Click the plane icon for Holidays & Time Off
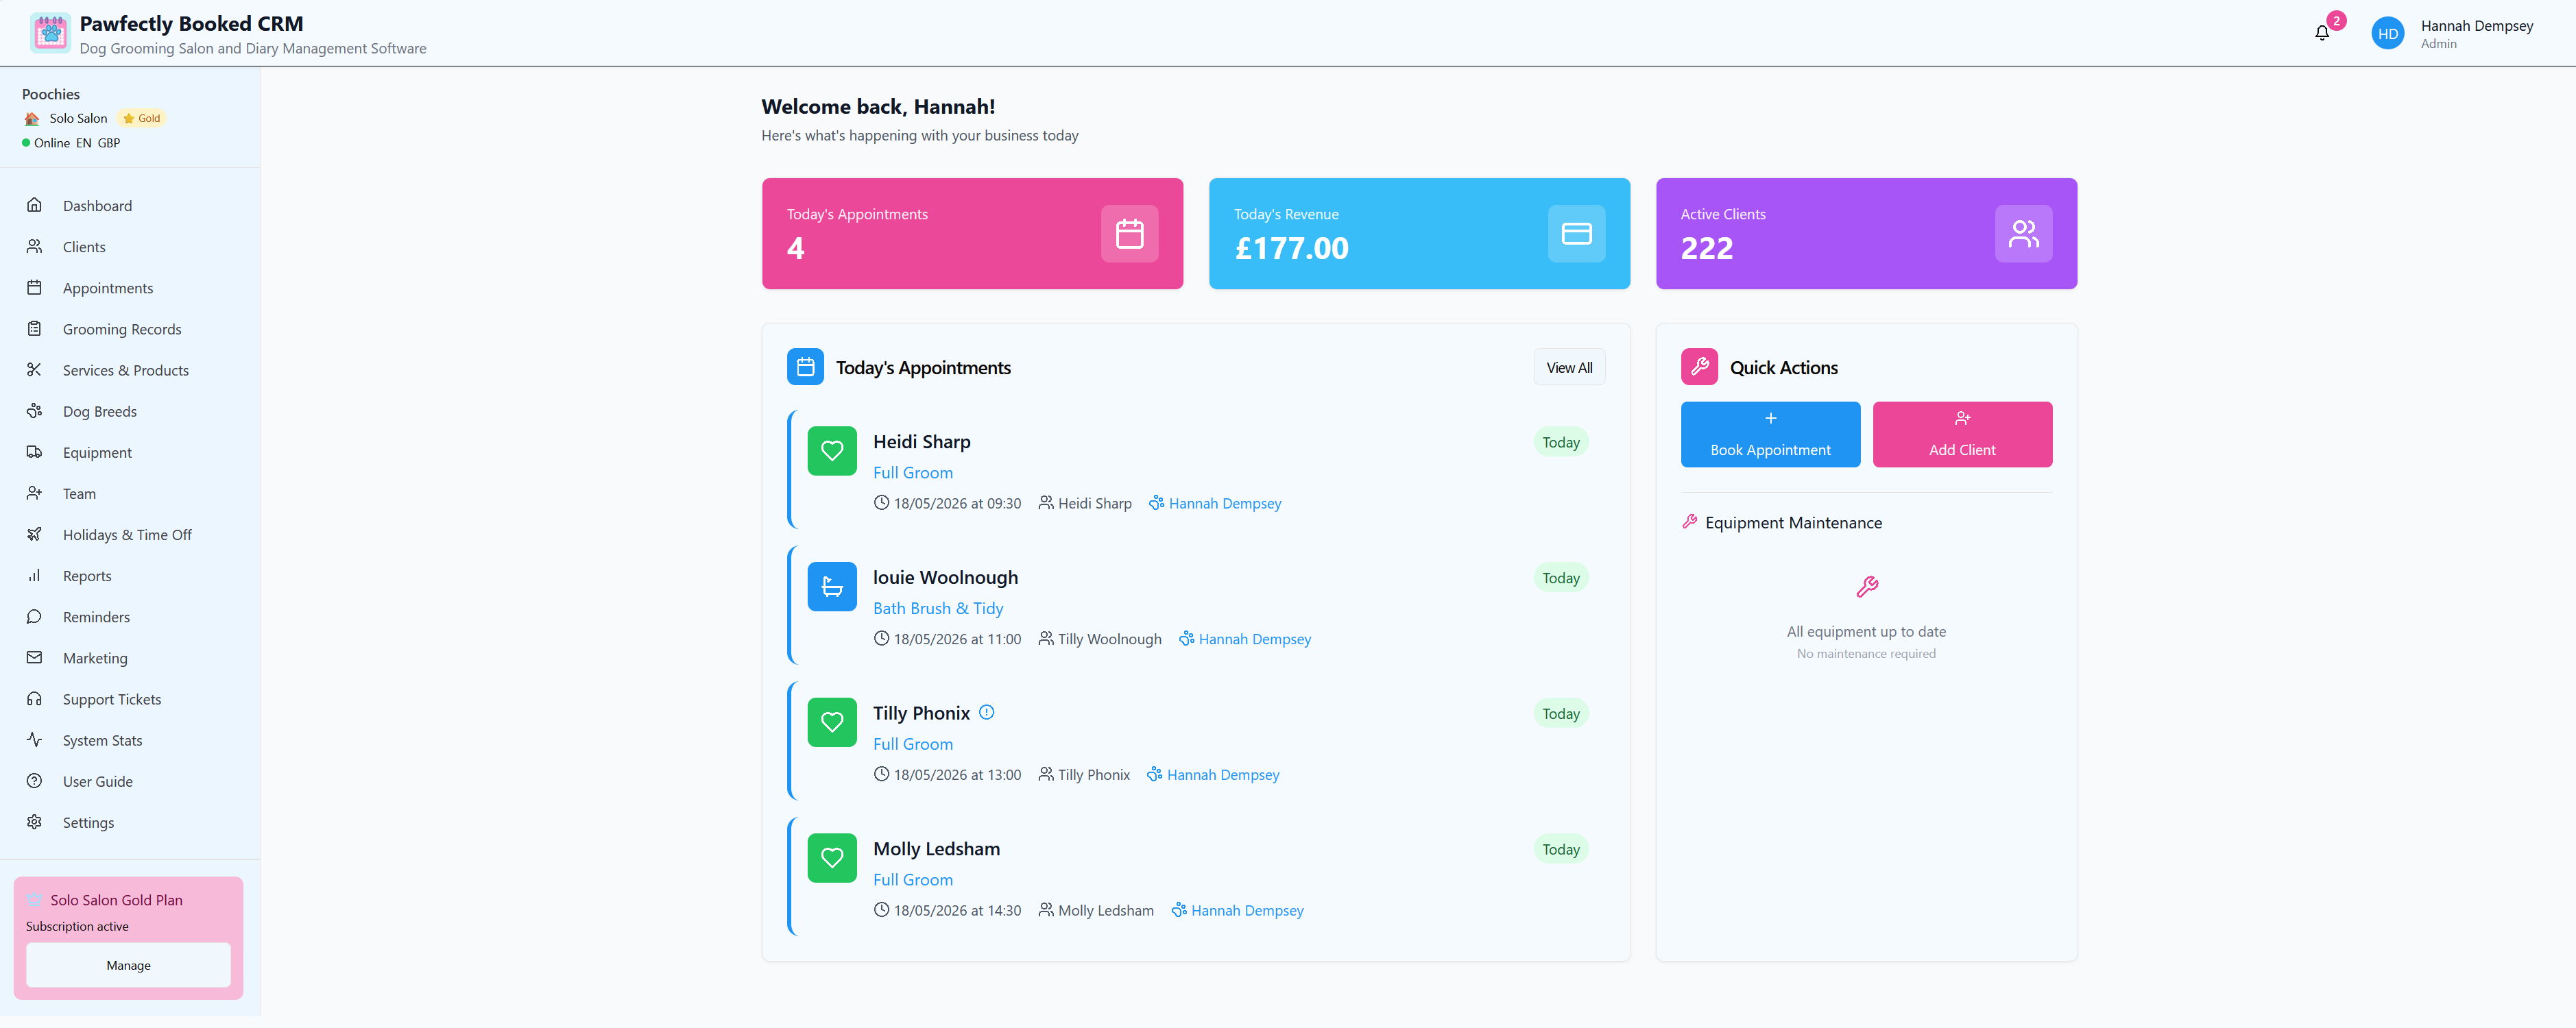The width and height of the screenshot is (2576, 1028). 34,534
